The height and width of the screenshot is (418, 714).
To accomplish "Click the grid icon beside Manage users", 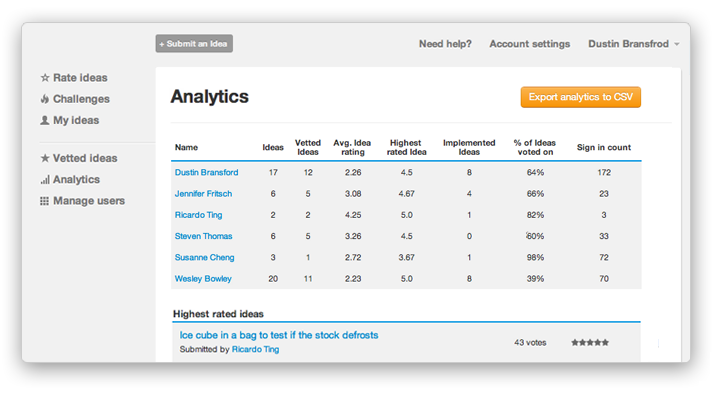I will 45,201.
